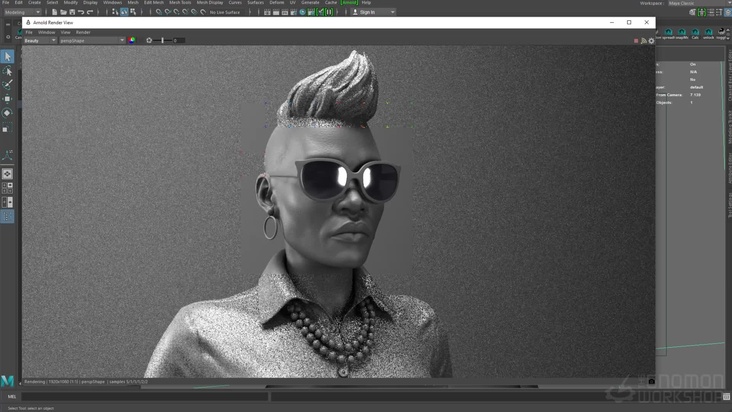
Task: Click the MEL command line input field
Action: pos(145,397)
